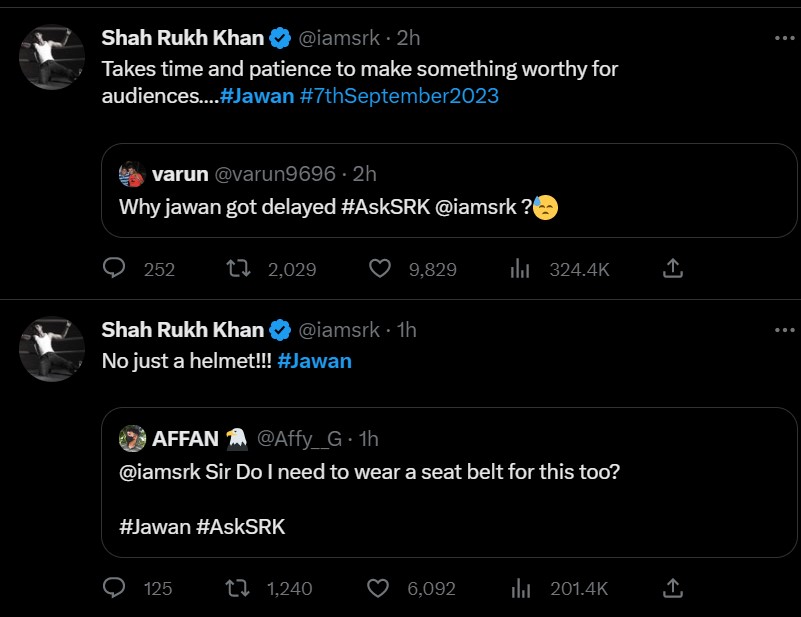Click the @iamsrk handle on helmet tweet
801x617 pixels.
point(340,330)
